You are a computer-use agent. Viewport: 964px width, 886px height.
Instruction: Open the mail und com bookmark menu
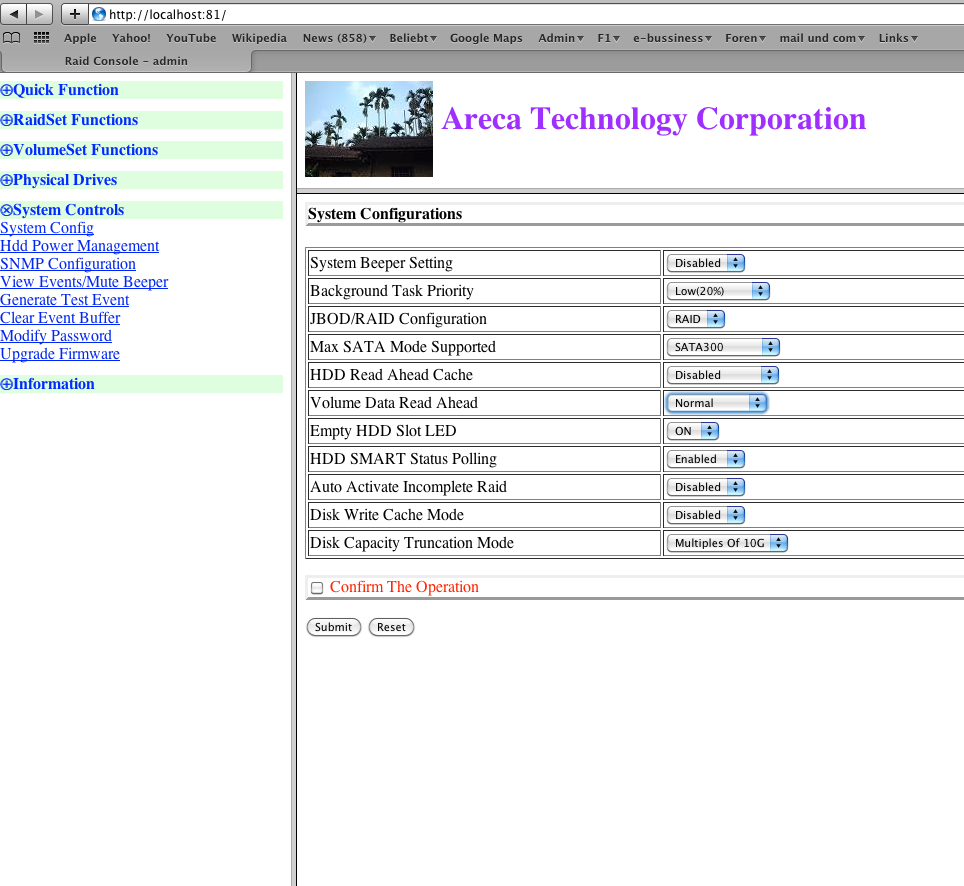click(x=821, y=38)
